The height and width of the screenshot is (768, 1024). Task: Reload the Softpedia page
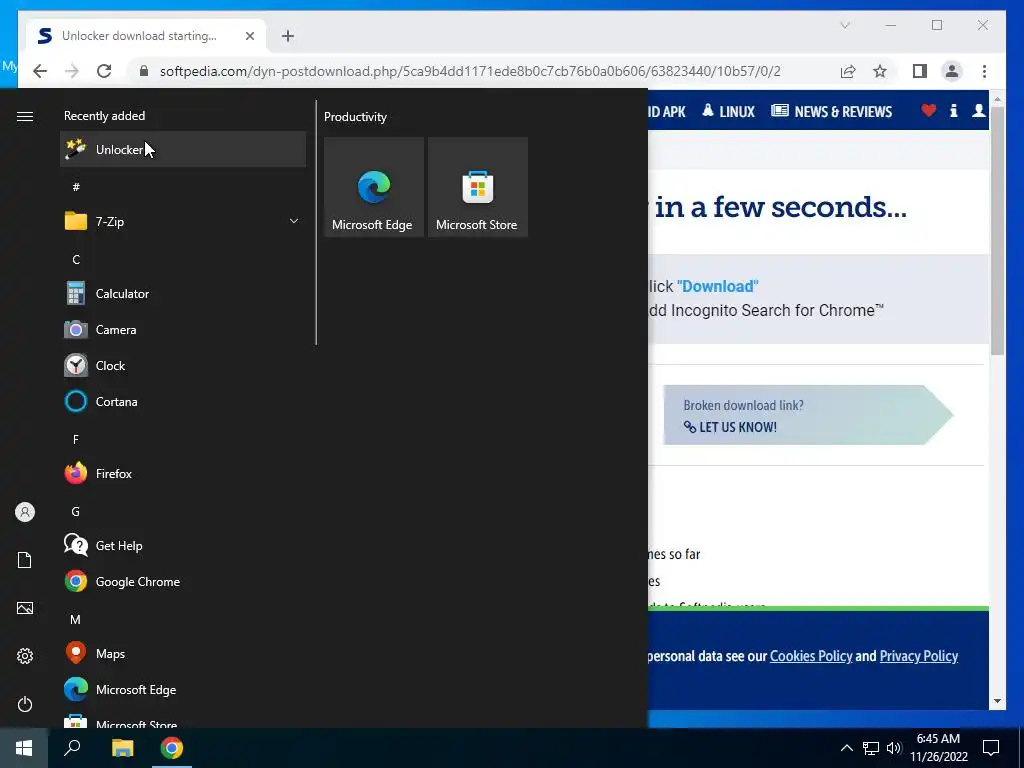104,71
